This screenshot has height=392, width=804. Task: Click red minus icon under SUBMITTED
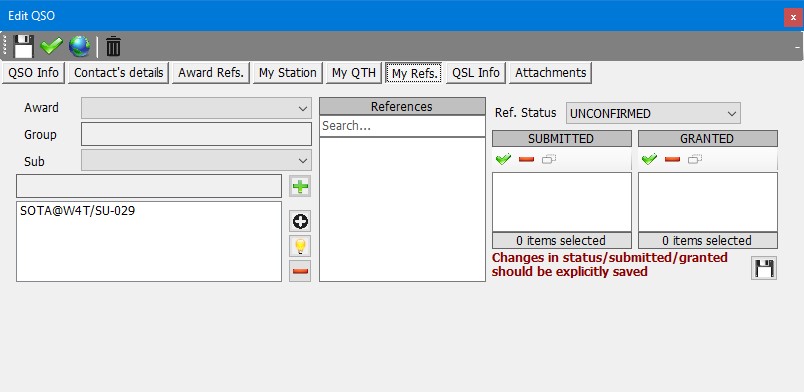click(x=526, y=160)
